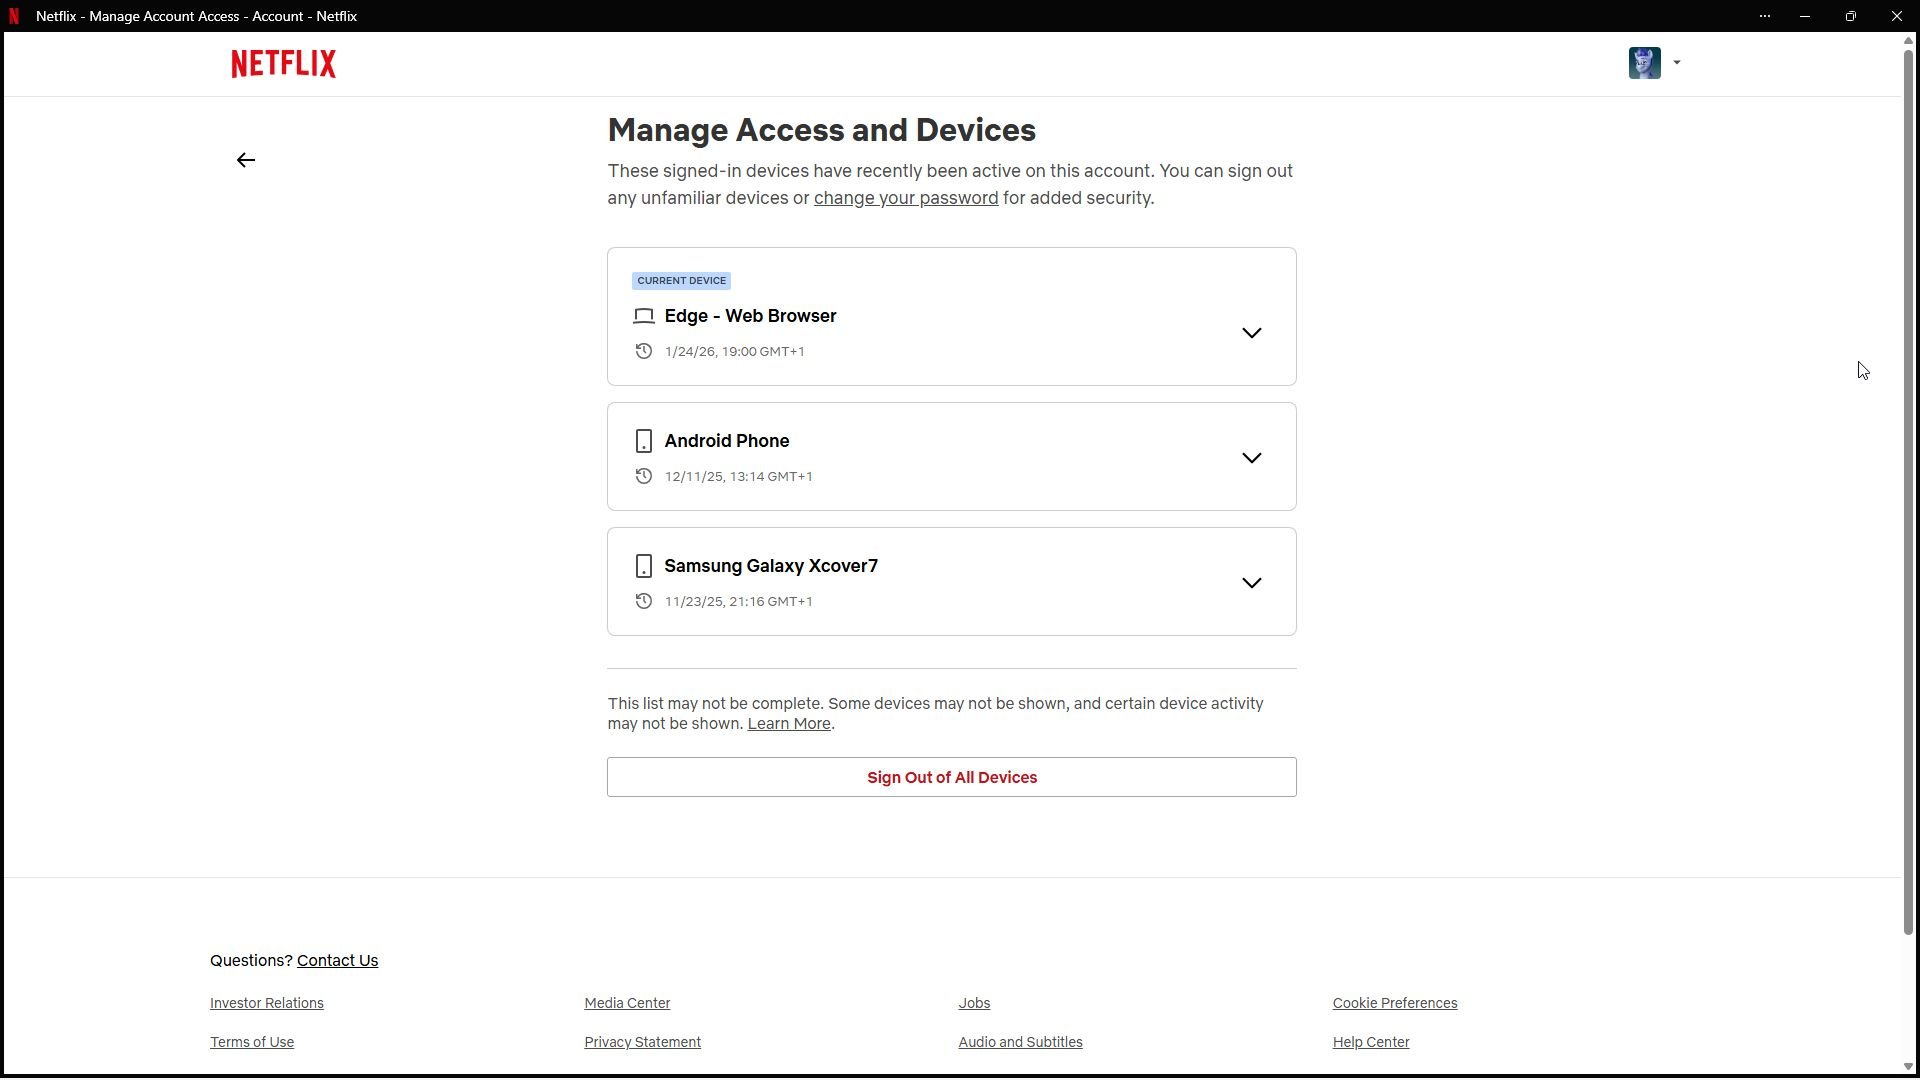Image resolution: width=1920 pixels, height=1080 pixels.
Task: Open Cookie Preferences footer link
Action: tap(1395, 1003)
